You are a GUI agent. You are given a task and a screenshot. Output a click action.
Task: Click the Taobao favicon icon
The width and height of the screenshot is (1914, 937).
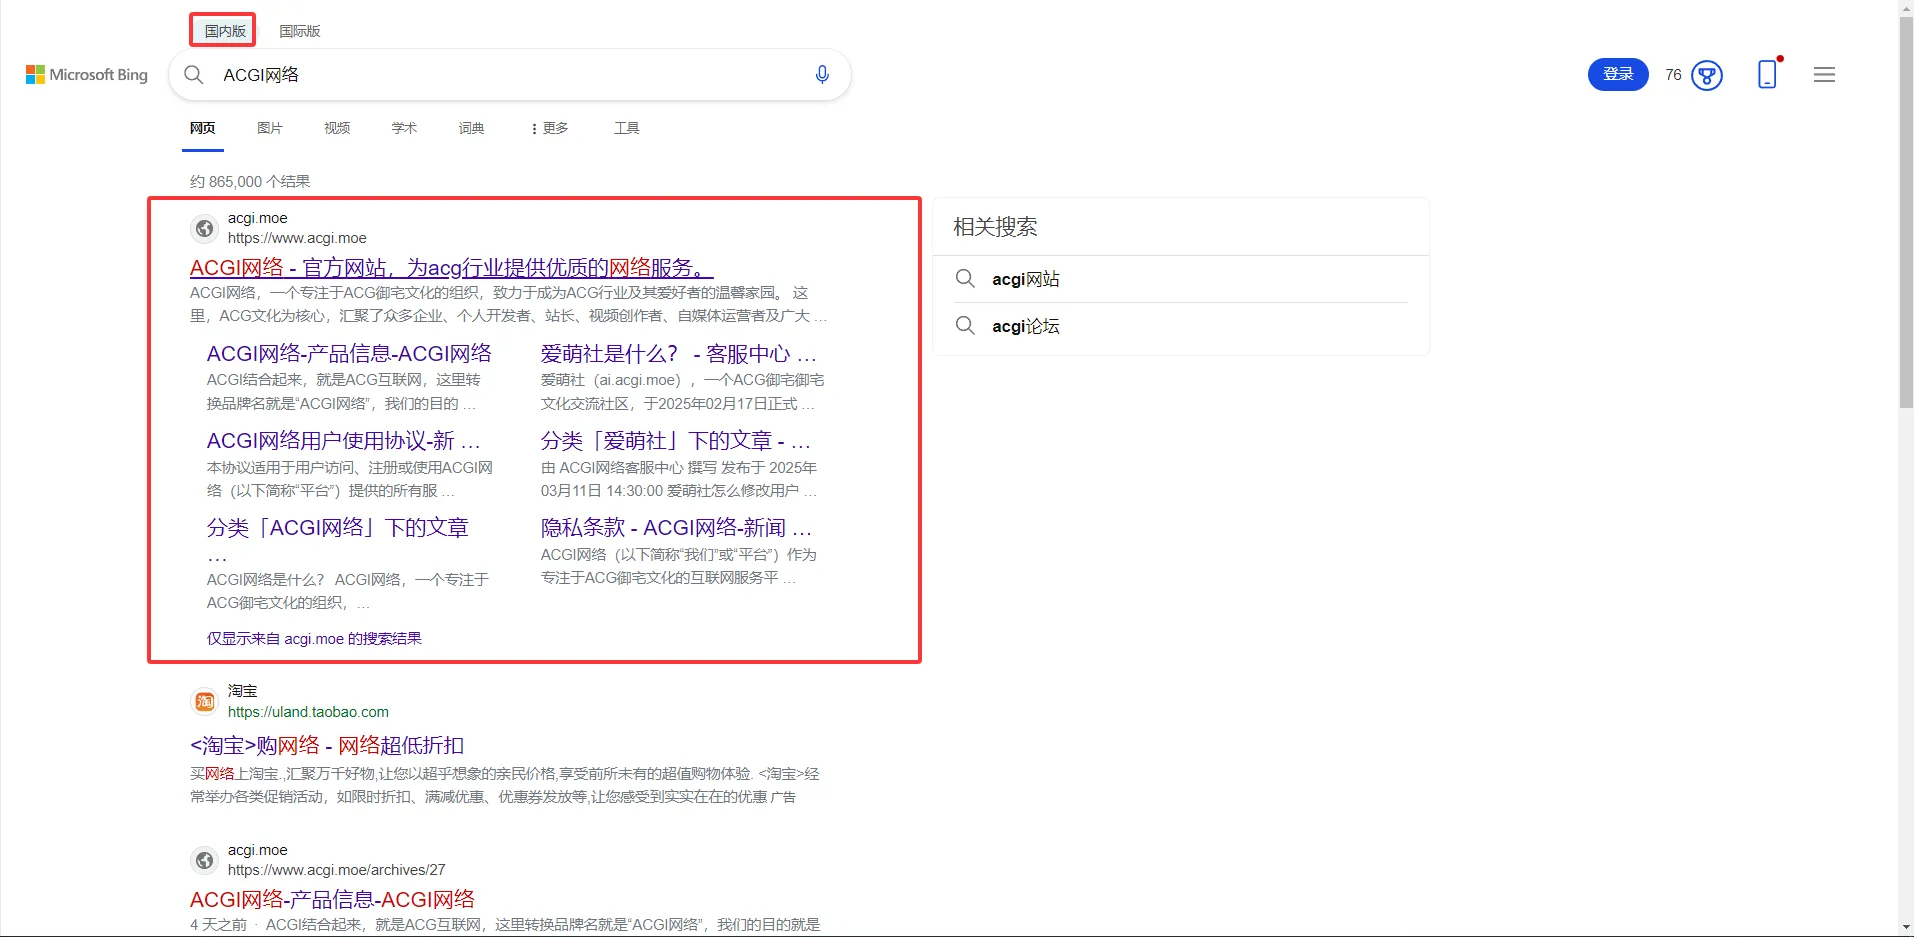point(205,701)
